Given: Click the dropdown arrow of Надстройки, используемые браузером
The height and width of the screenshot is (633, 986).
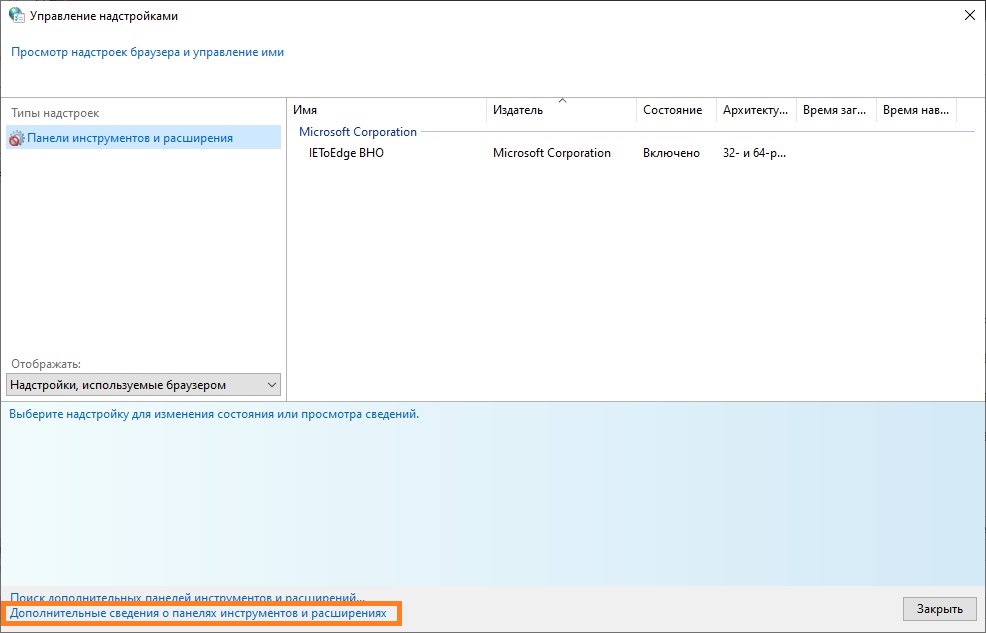Looking at the screenshot, I should point(272,385).
